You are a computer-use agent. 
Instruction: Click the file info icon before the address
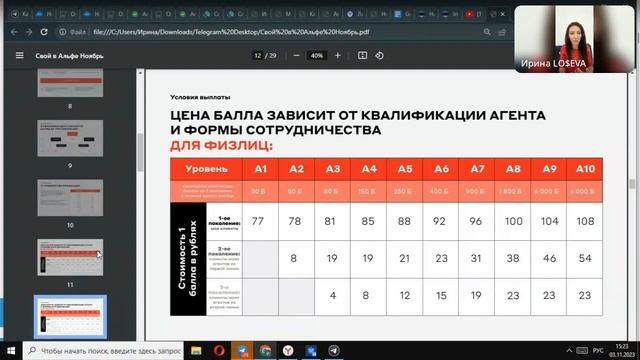(62, 32)
